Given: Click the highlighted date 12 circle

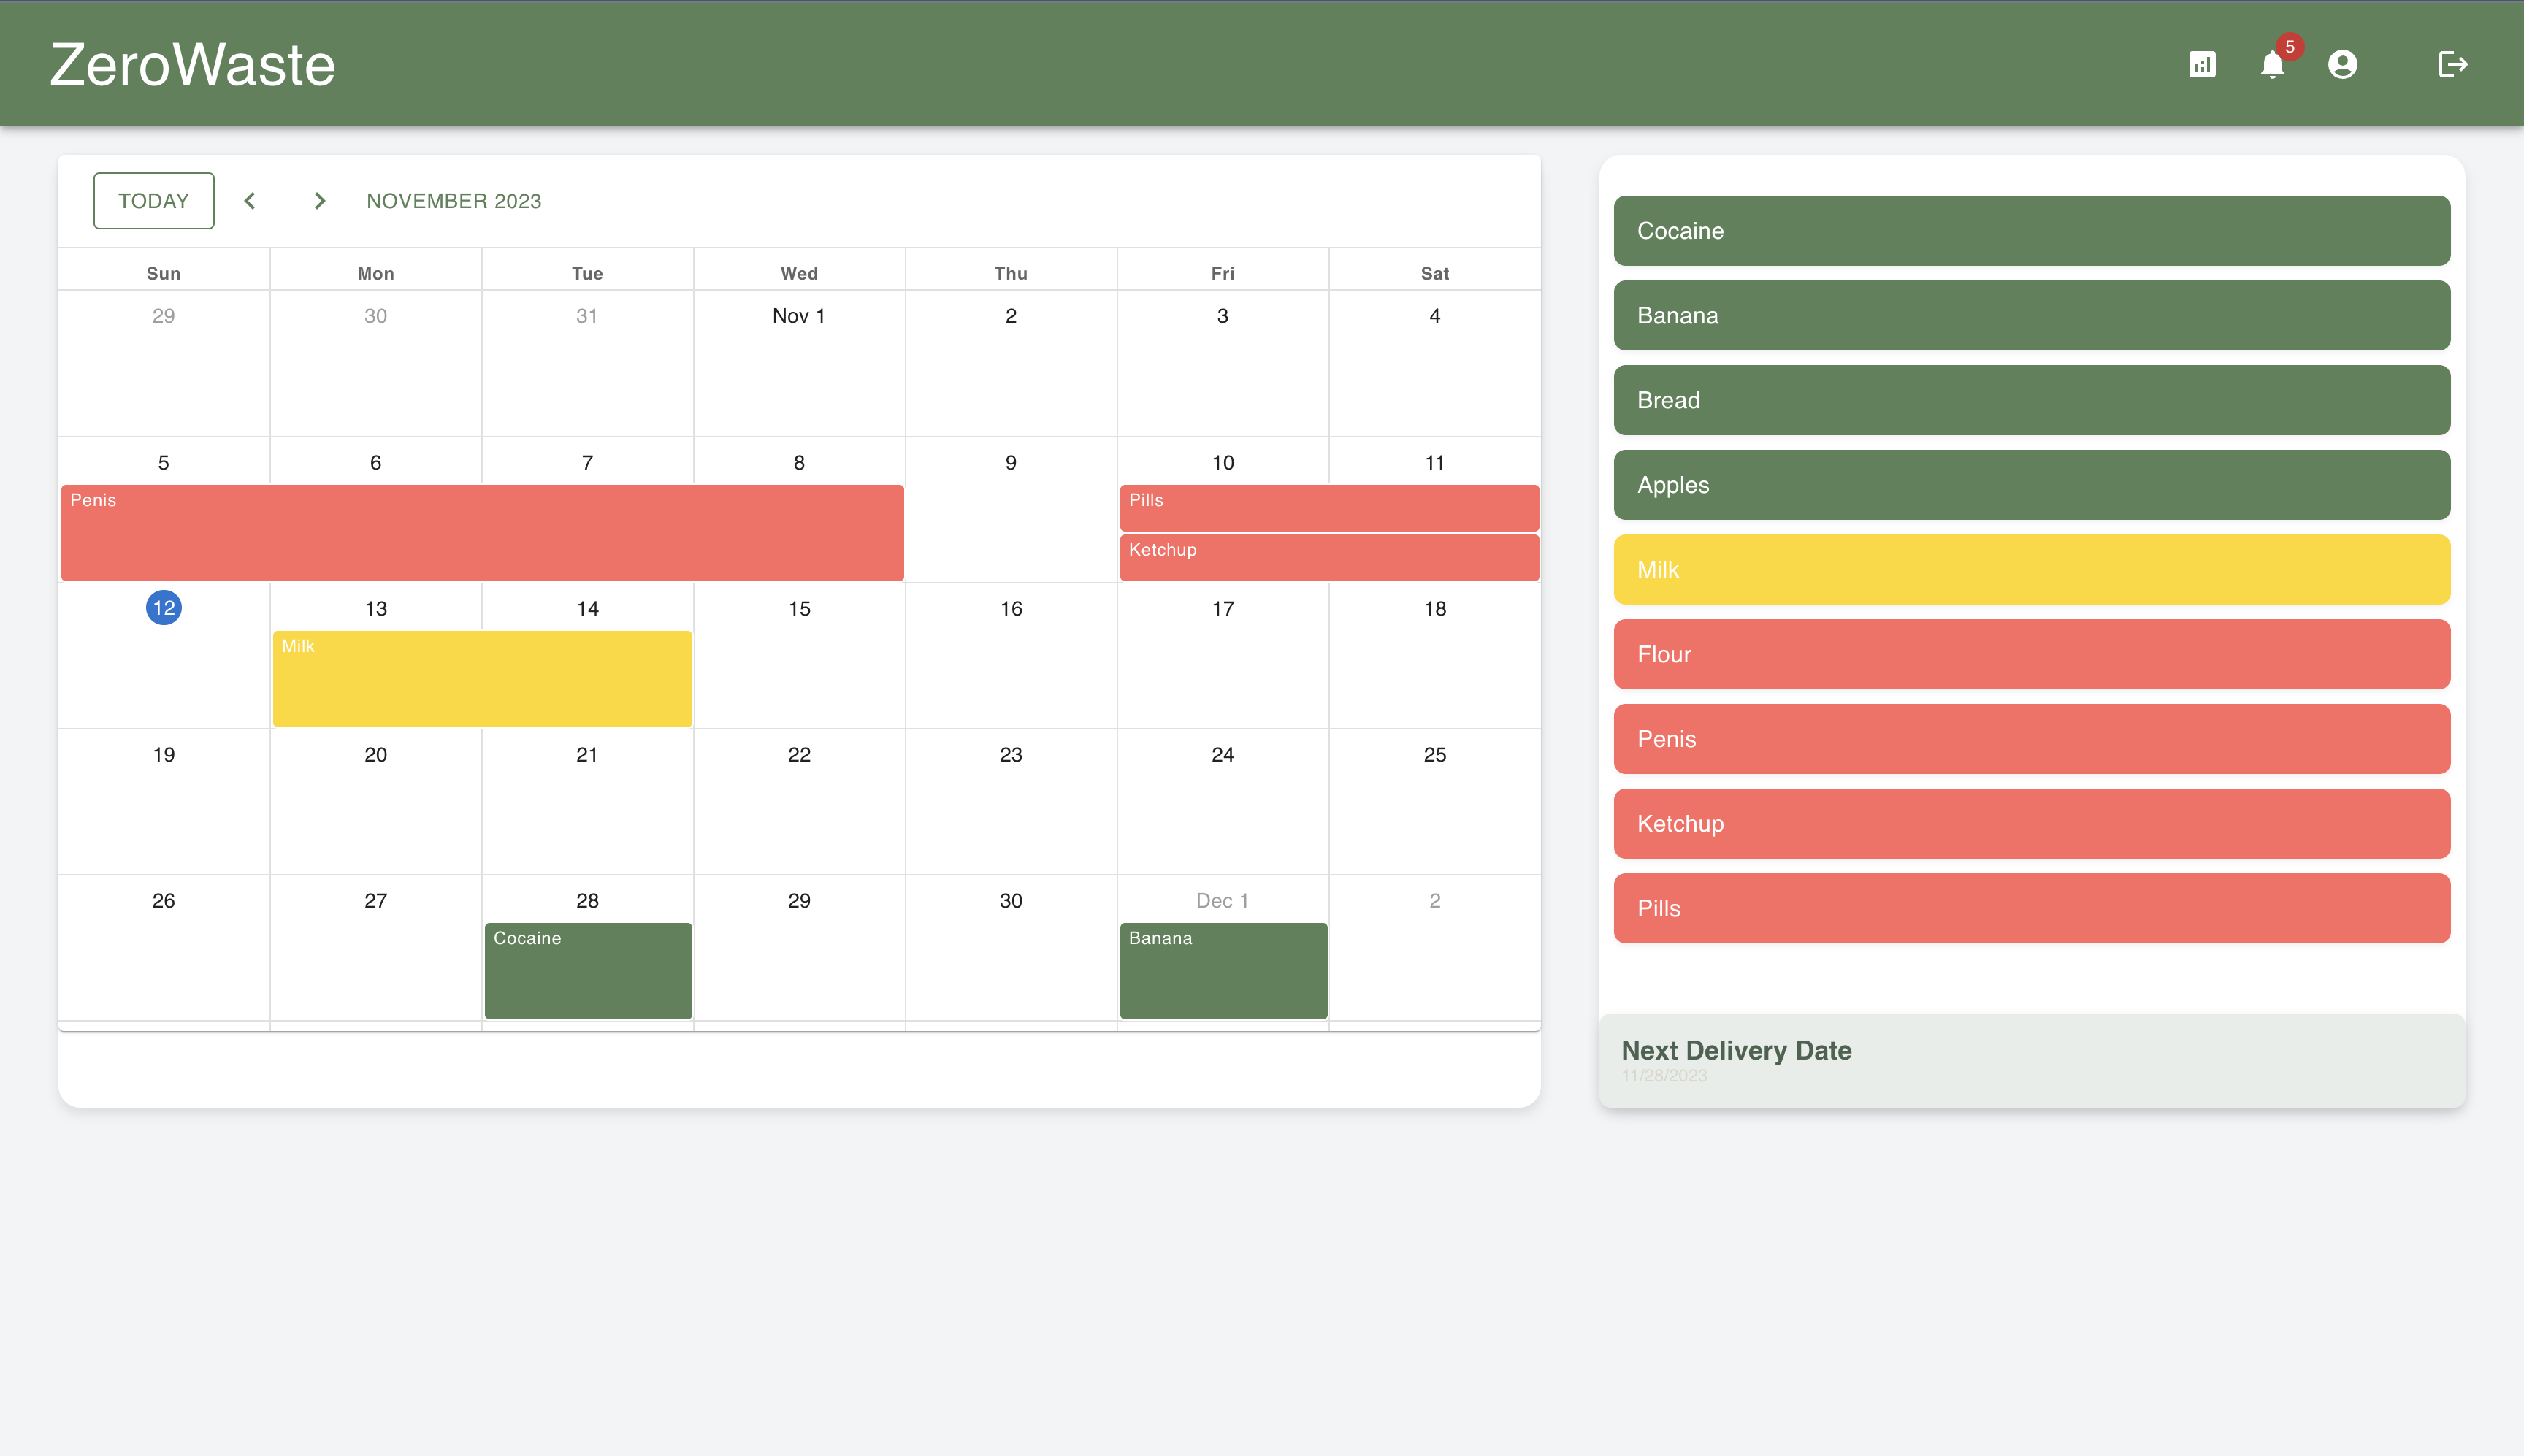Looking at the screenshot, I should coord(164,608).
